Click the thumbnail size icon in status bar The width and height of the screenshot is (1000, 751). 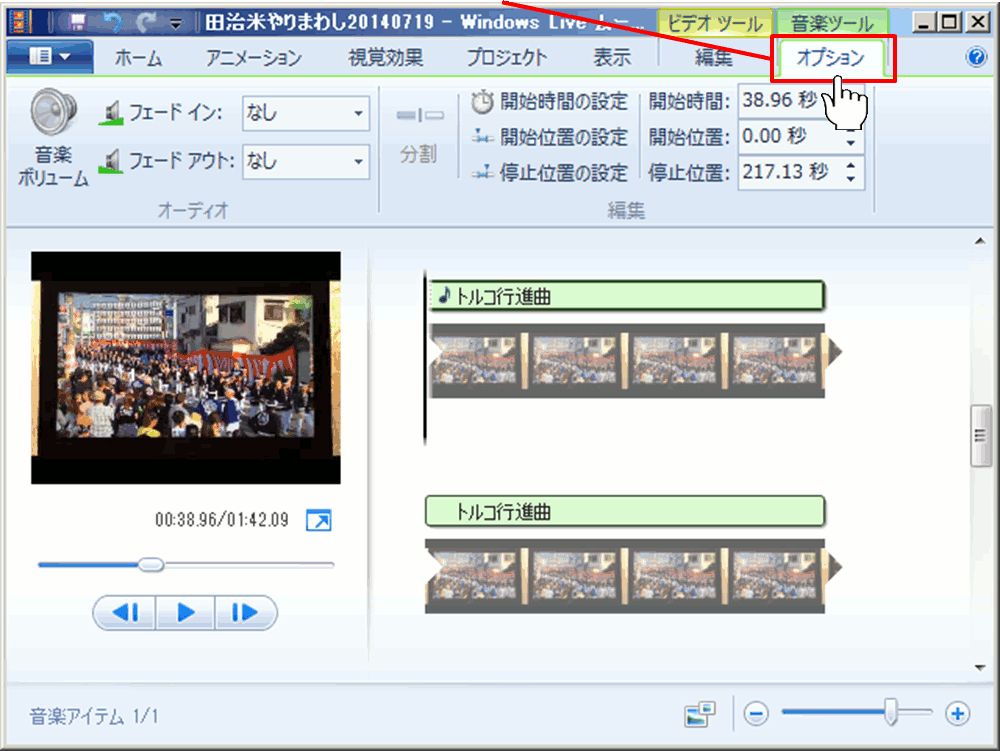tap(700, 714)
